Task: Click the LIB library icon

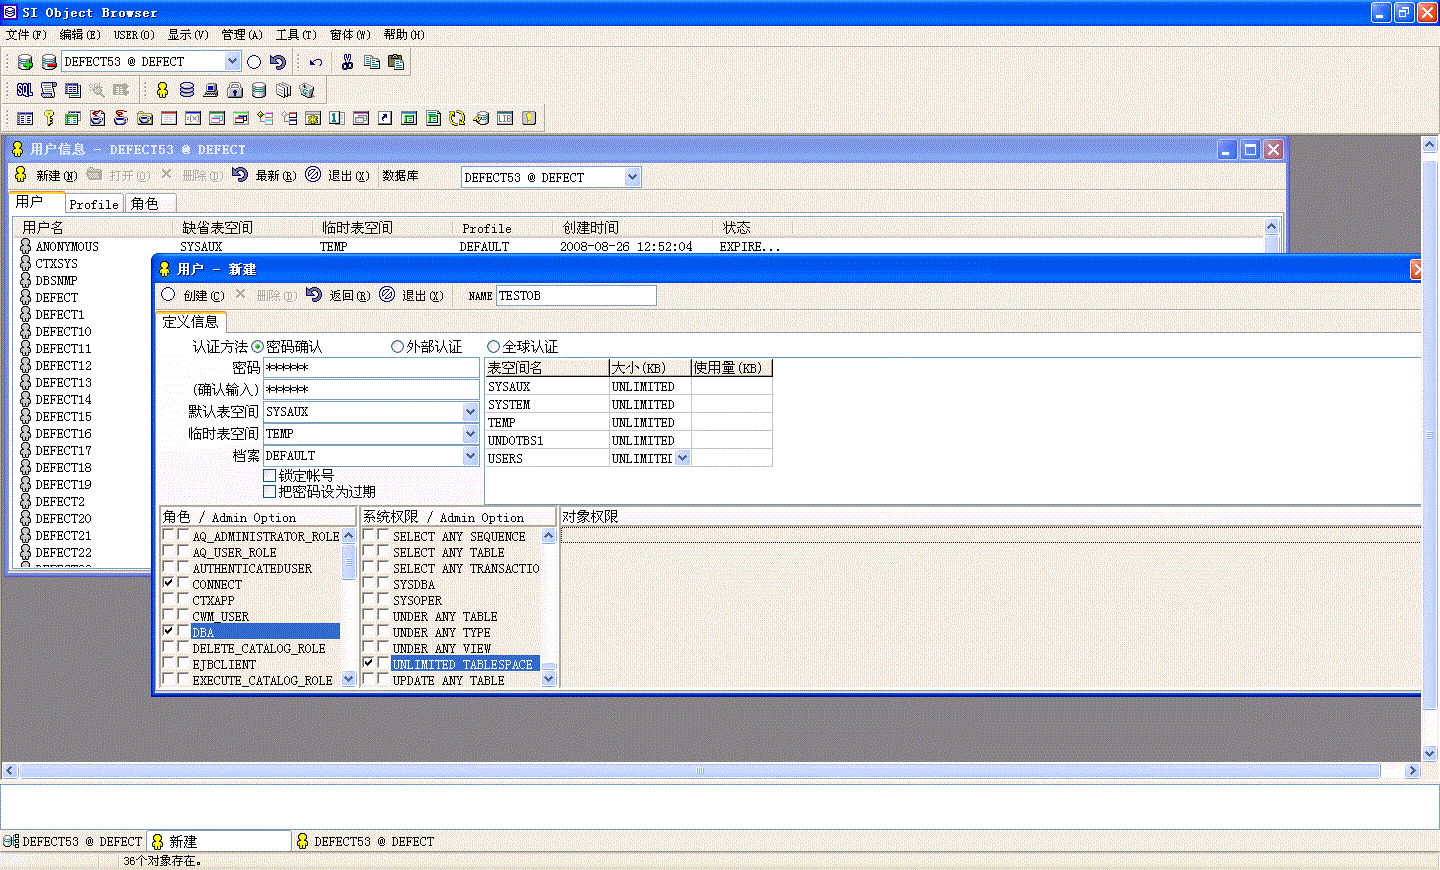Action: (x=505, y=118)
